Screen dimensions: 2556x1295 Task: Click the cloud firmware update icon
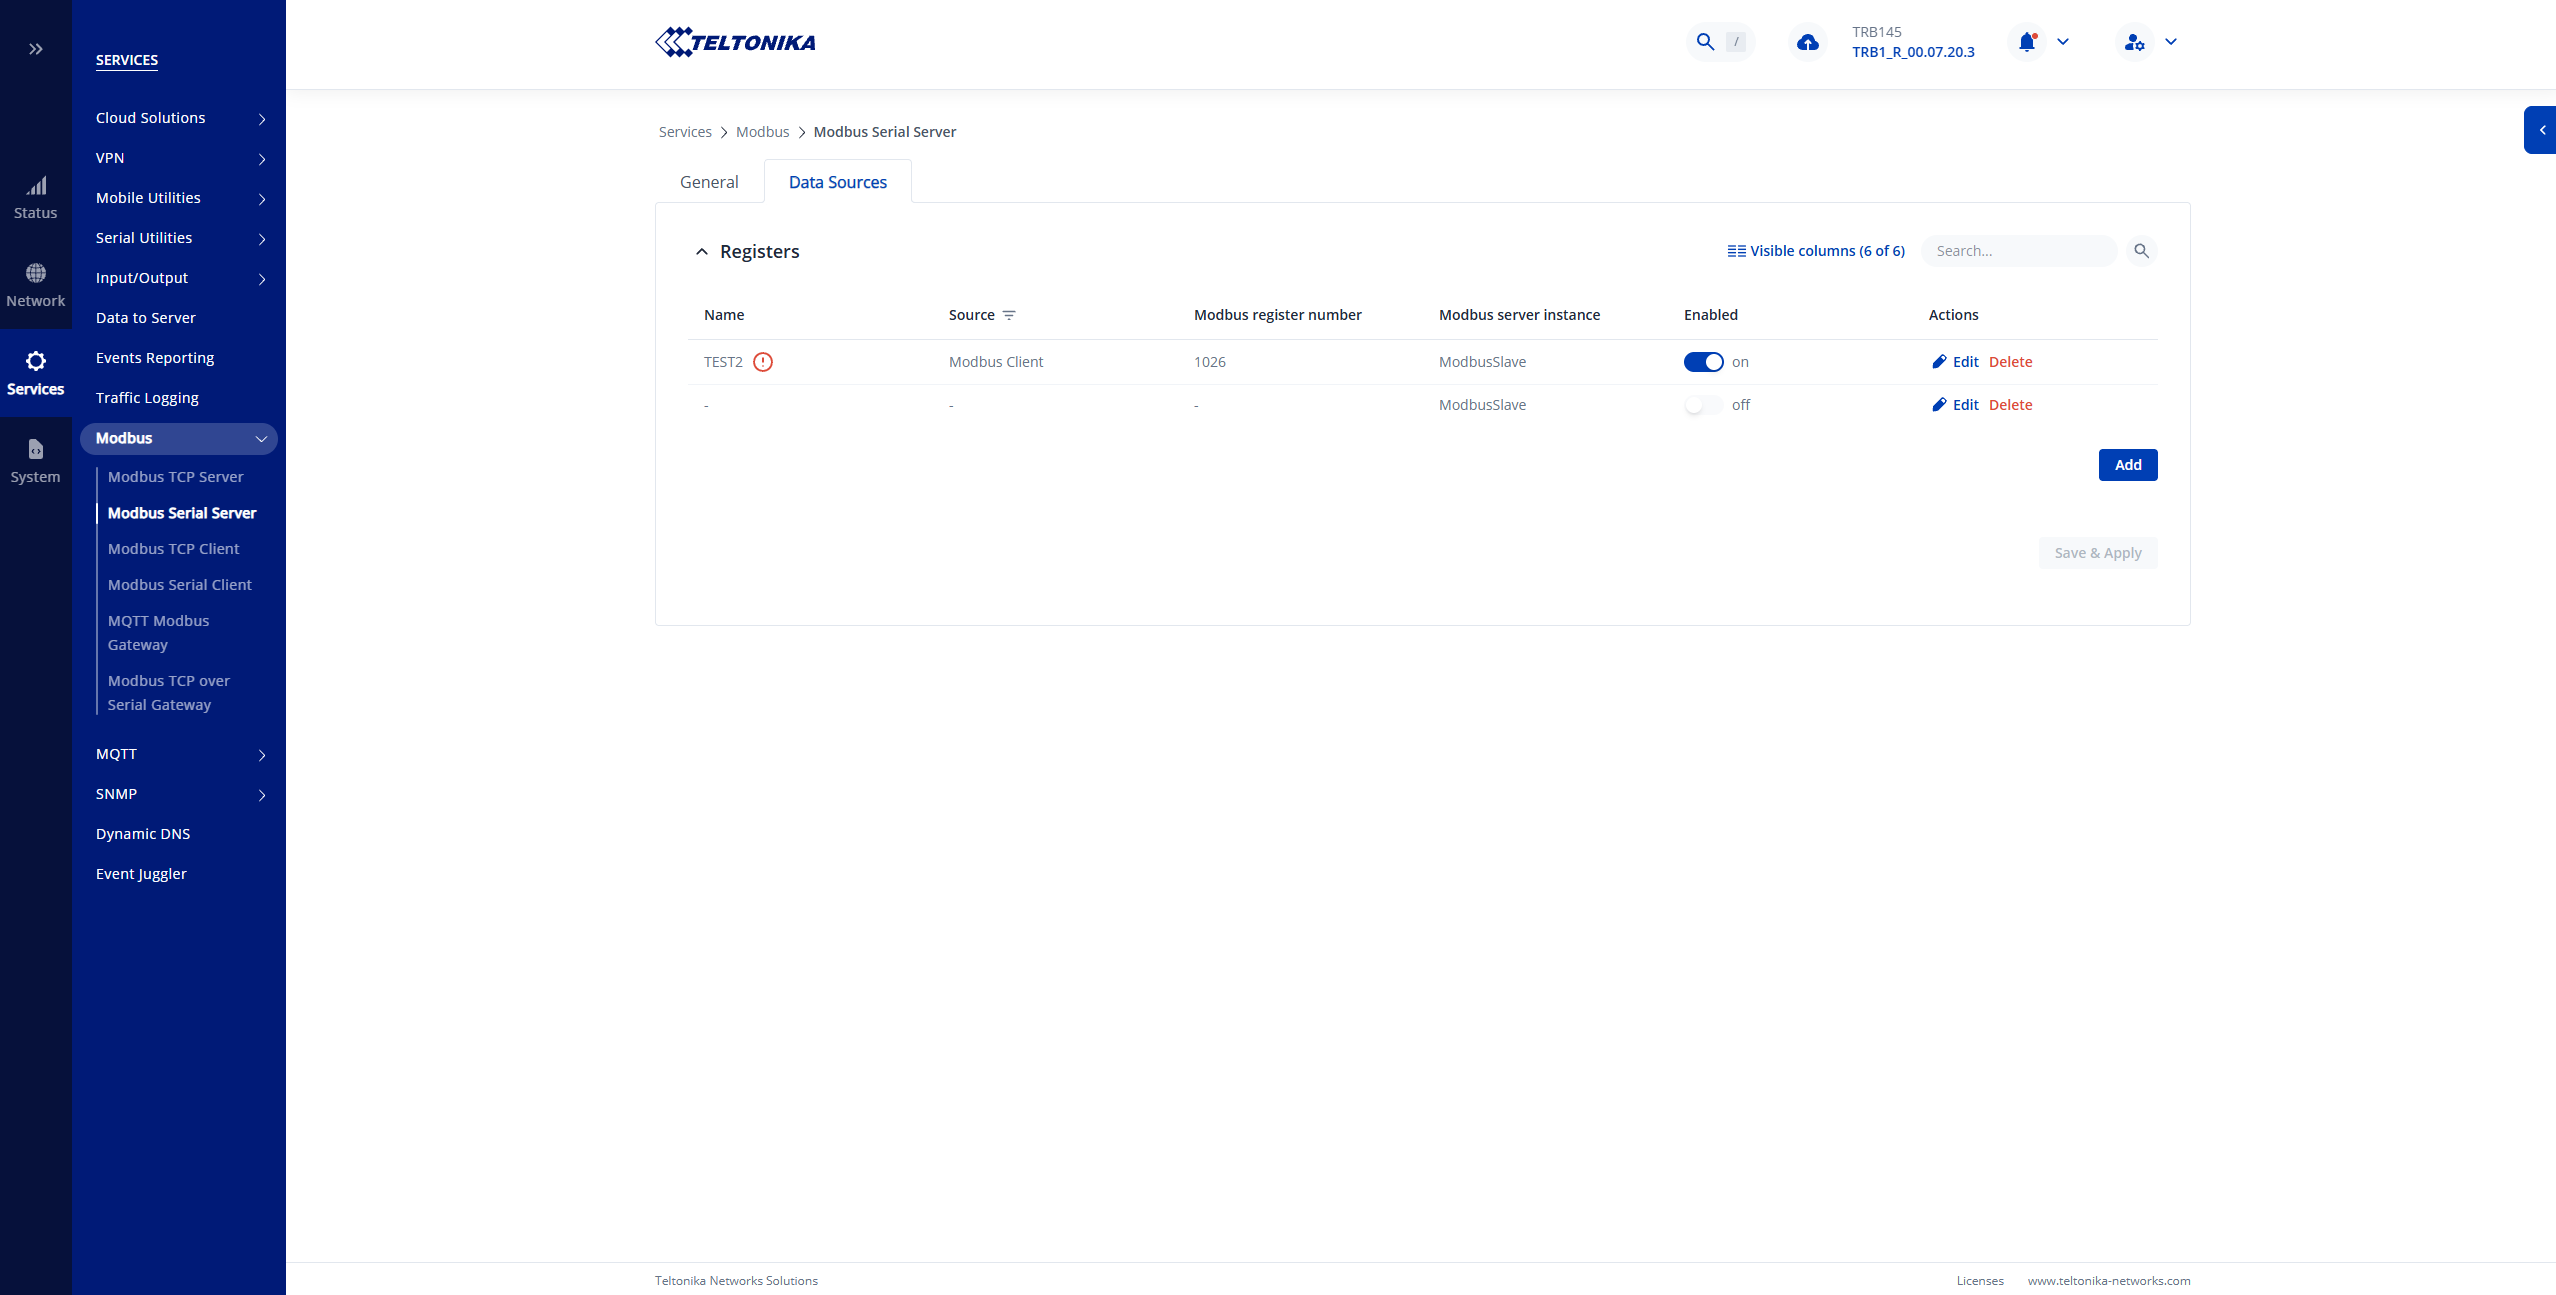click(1807, 42)
